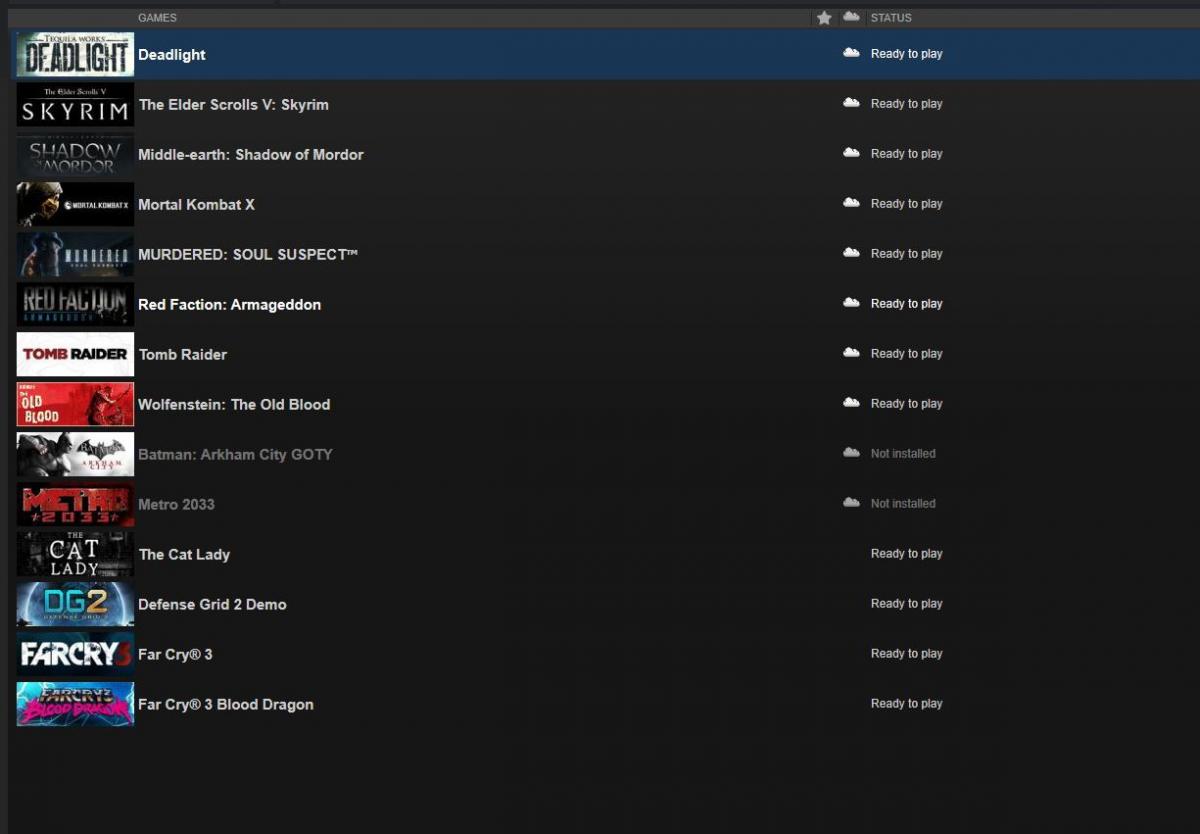Viewport: 1200px width, 834px height.
Task: Click the cloud icon in Skyrim row
Action: coord(851,103)
